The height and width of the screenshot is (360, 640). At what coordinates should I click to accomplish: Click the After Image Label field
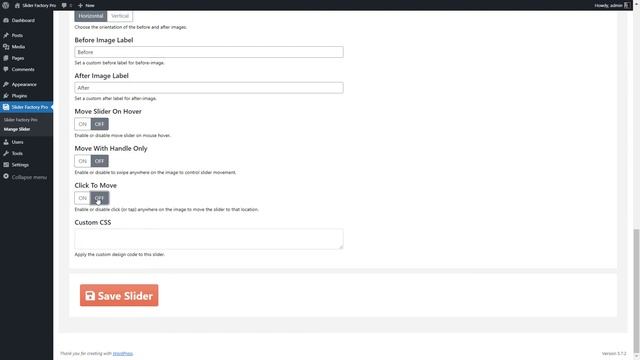coord(209,88)
